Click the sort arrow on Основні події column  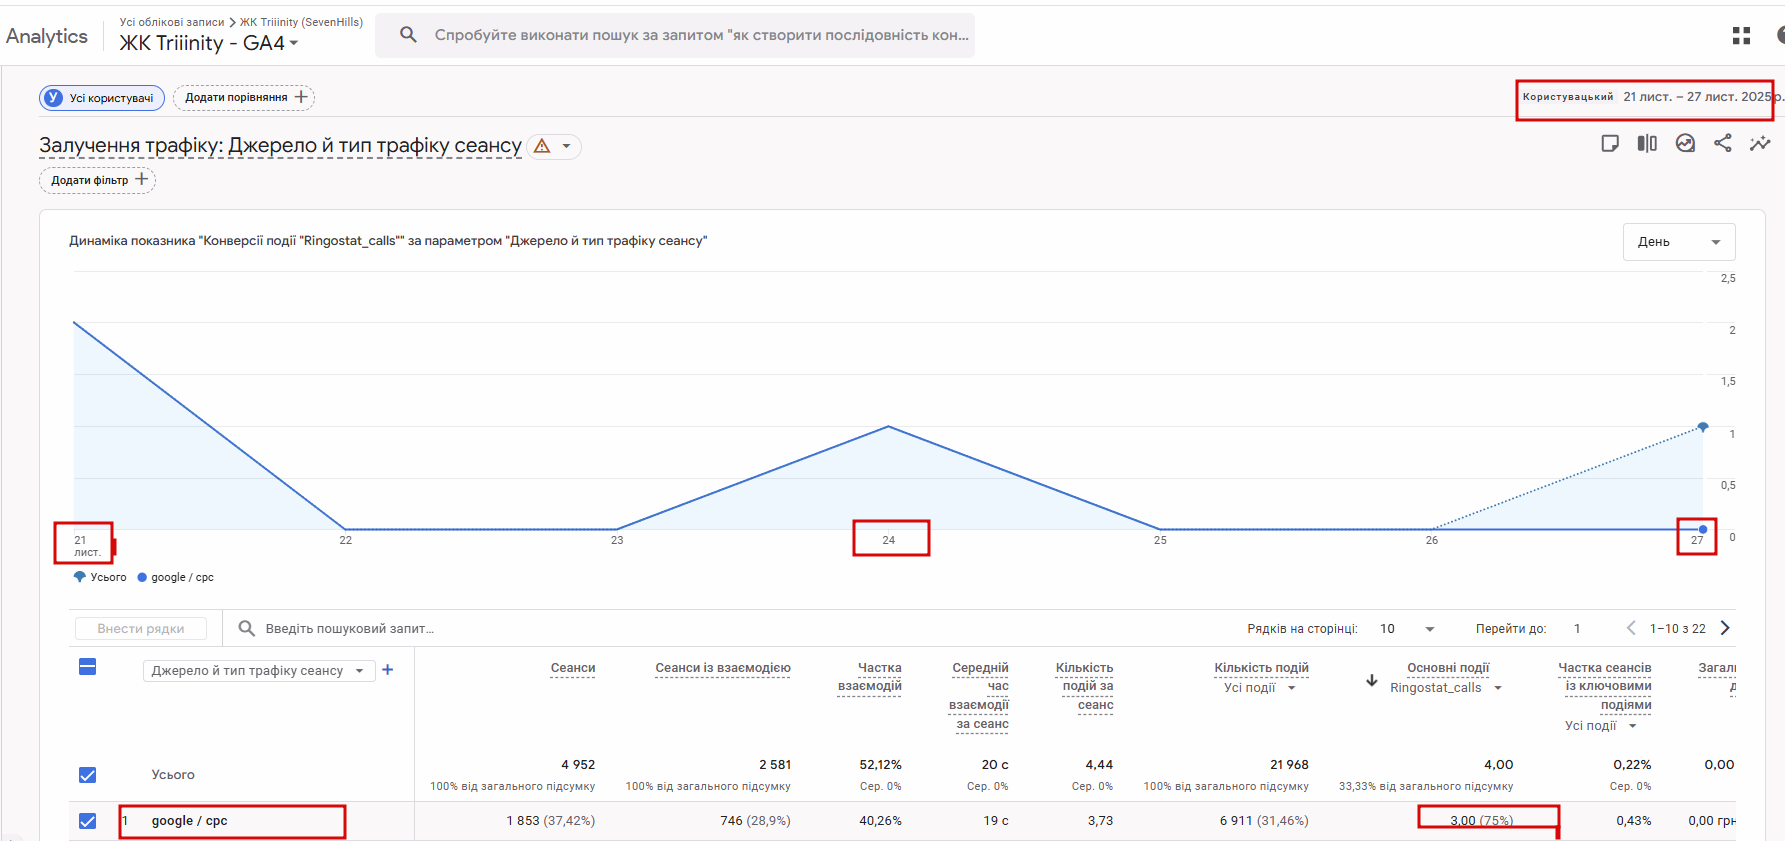[x=1372, y=680]
